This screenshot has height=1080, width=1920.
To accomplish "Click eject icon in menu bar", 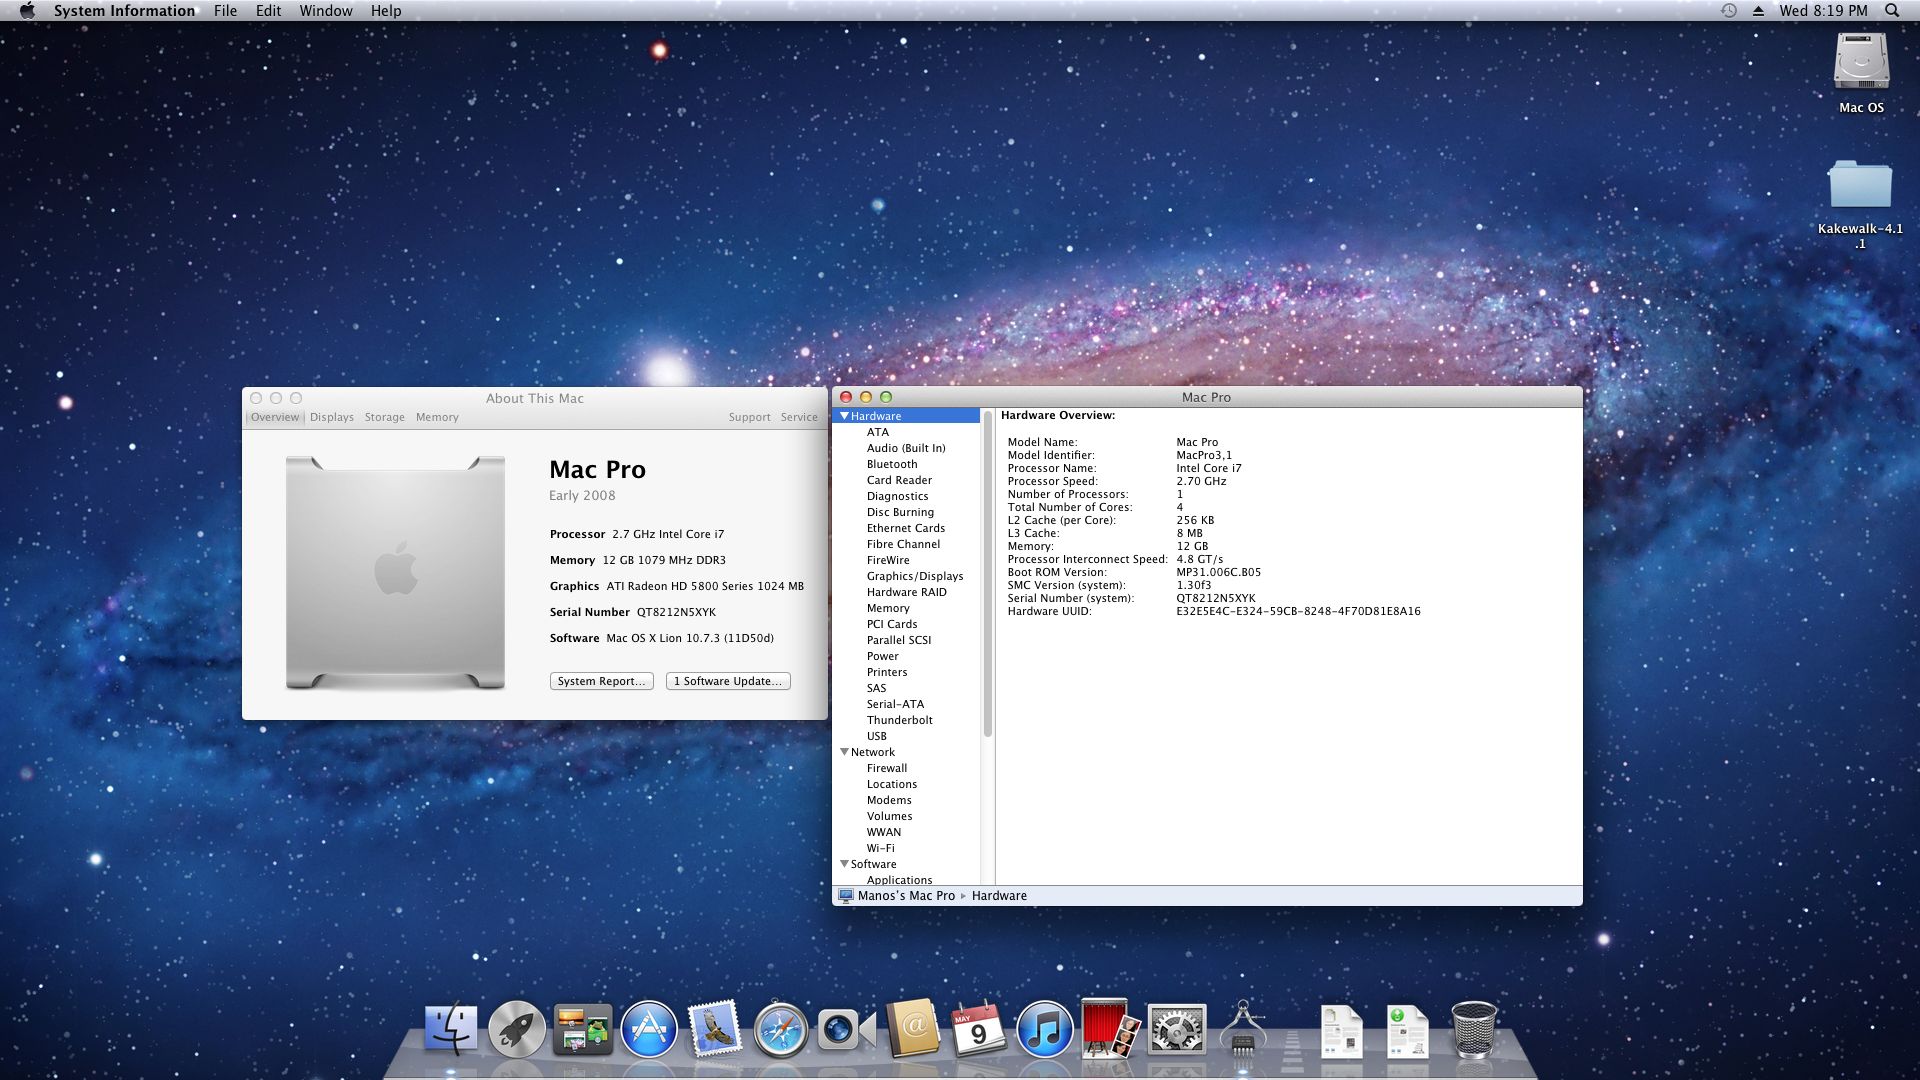I will [1758, 11].
